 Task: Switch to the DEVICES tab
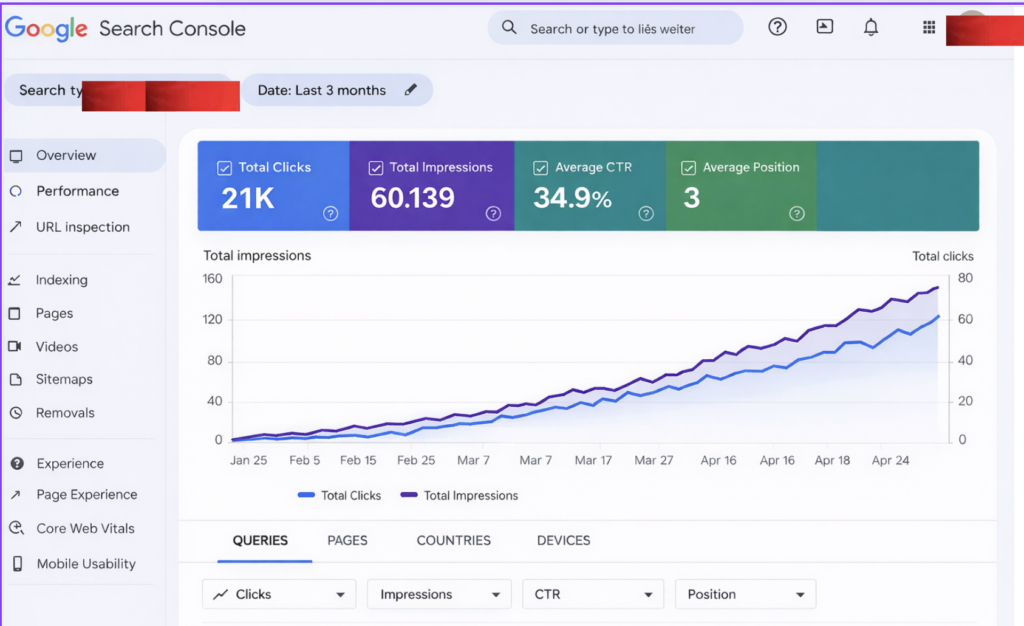click(563, 540)
